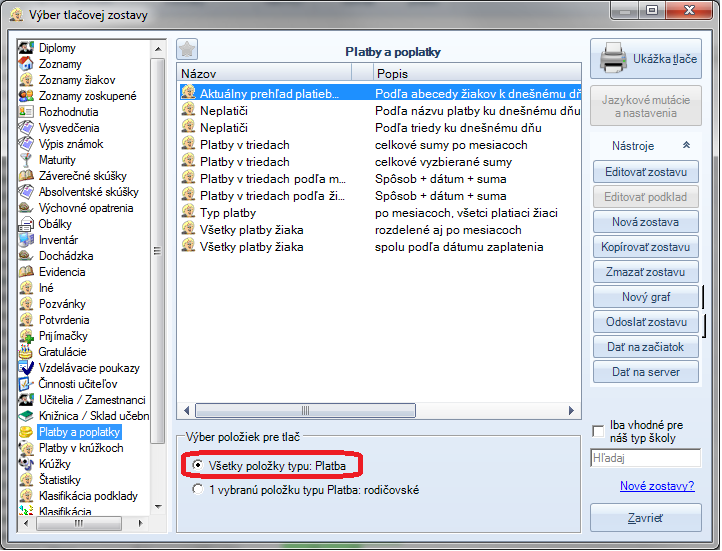Click the Výpis známok icon
Image resolution: width=722 pixels, height=551 pixels.
(x=26, y=144)
